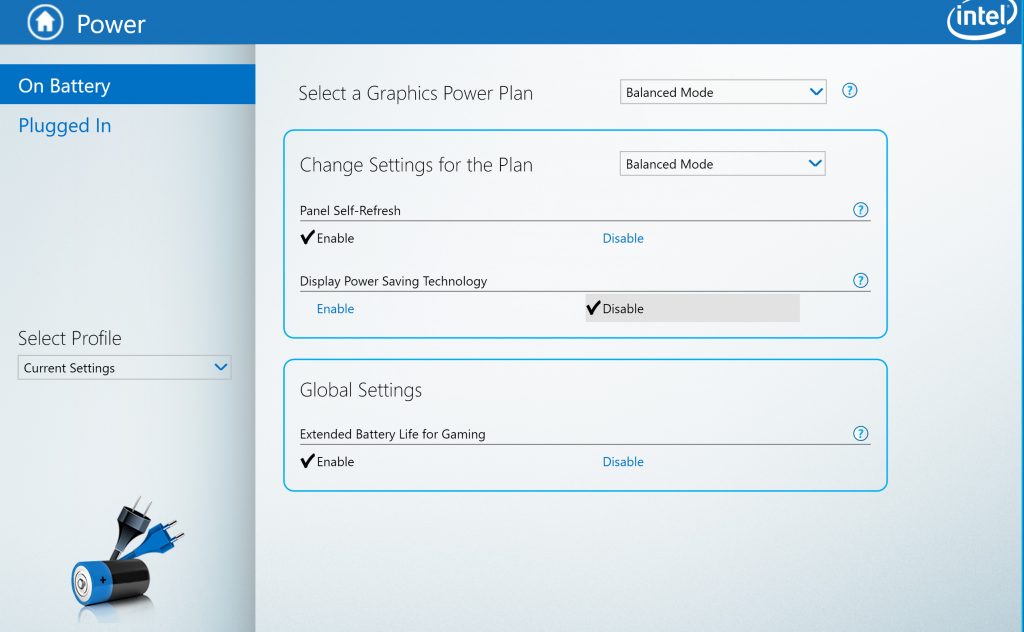The image size is (1024, 632).
Task: Switch to the Plugged In tab
Action: pos(65,125)
